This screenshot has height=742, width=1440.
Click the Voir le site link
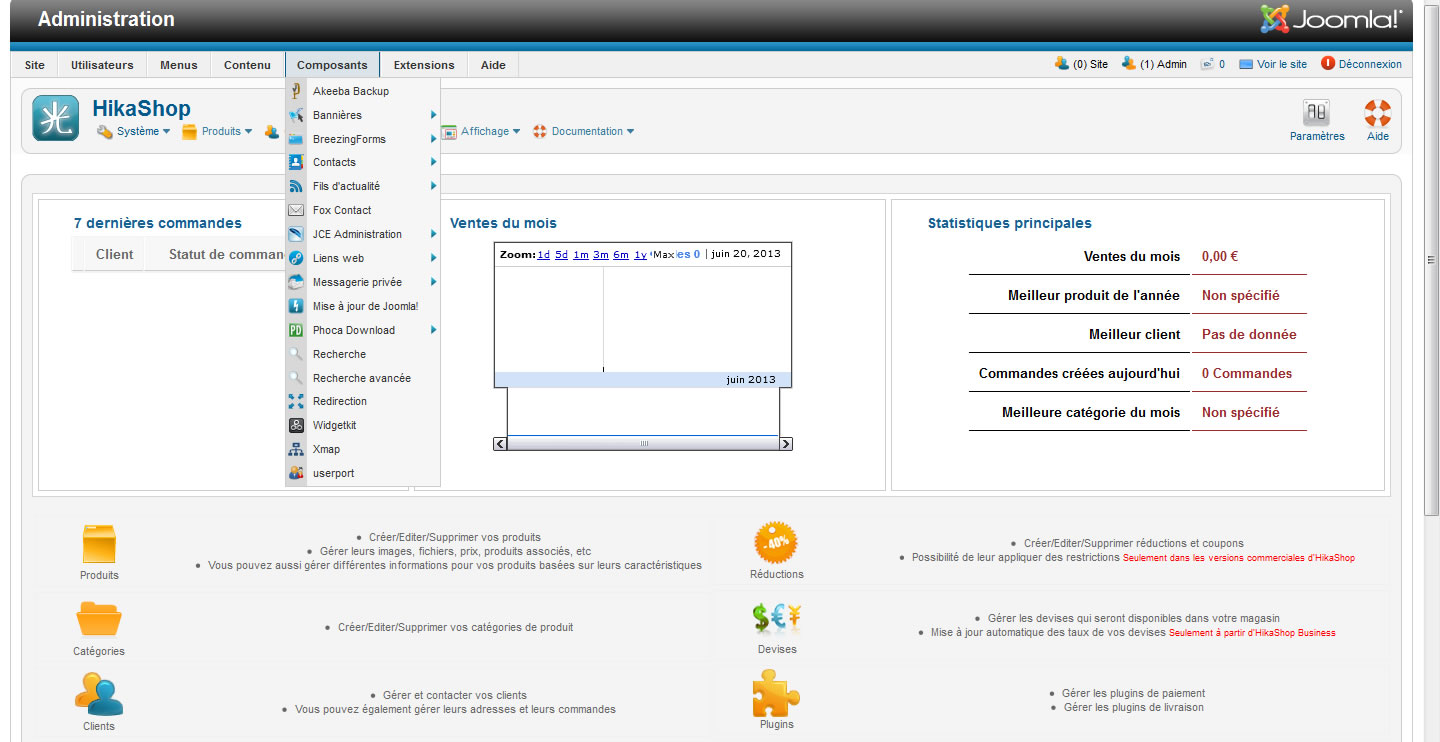point(1281,64)
